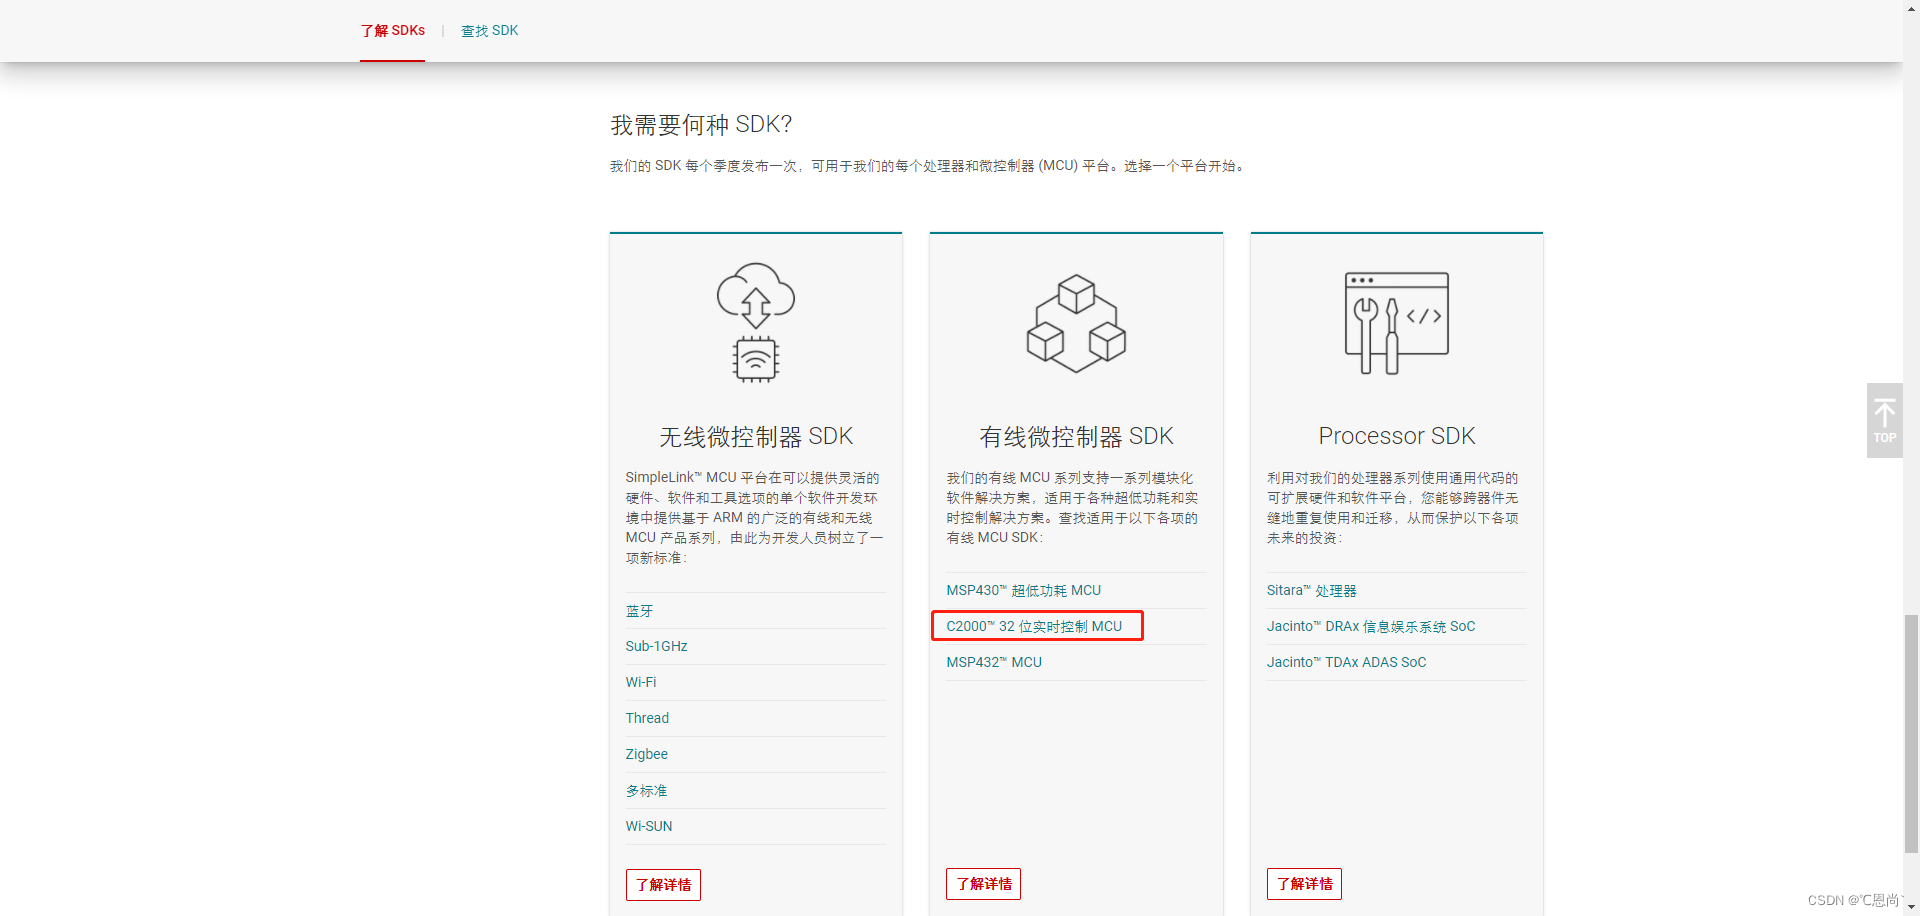Switch to the 了解 SDKs tab
The width and height of the screenshot is (1920, 916).
(392, 31)
